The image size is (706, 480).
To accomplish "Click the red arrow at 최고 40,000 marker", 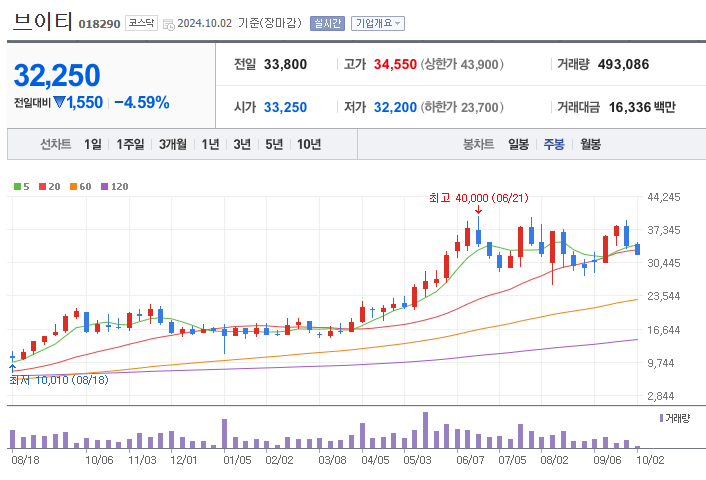I will [x=478, y=209].
